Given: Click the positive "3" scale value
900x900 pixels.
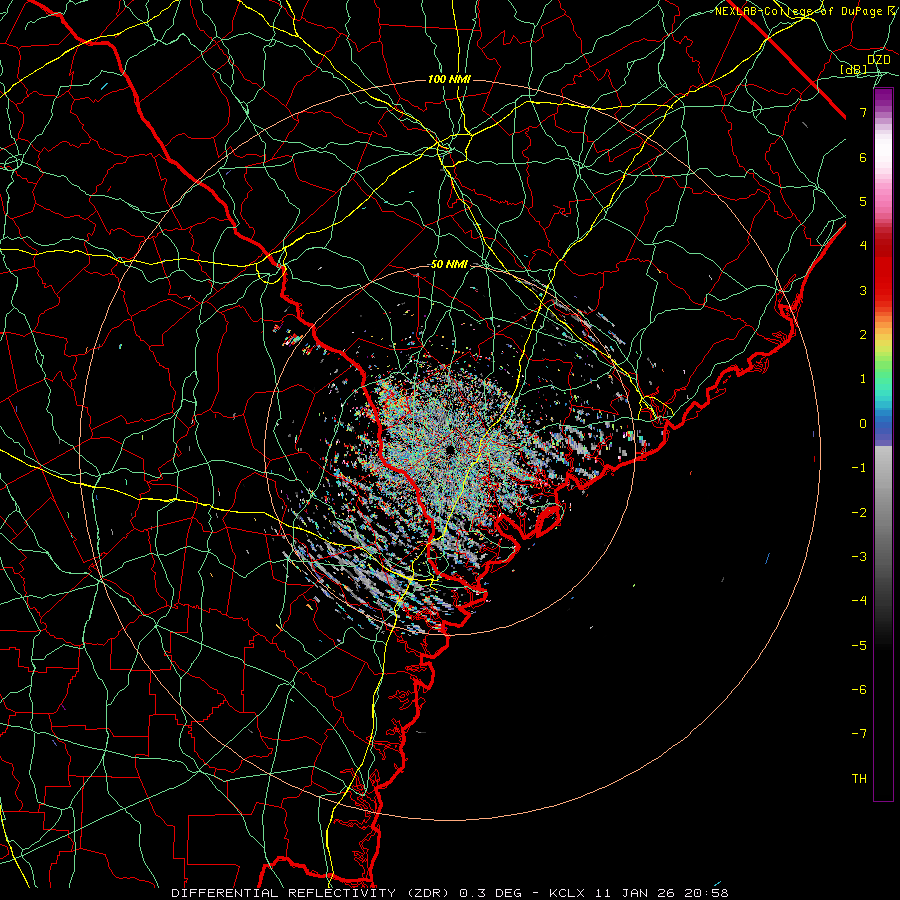Looking at the screenshot, I should (863, 290).
